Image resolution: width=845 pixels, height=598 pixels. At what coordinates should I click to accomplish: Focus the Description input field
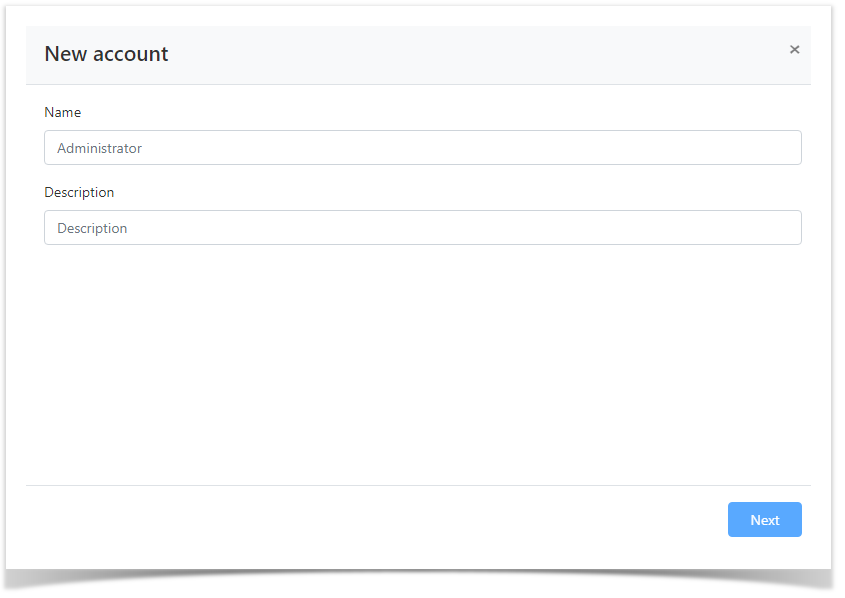(422, 228)
